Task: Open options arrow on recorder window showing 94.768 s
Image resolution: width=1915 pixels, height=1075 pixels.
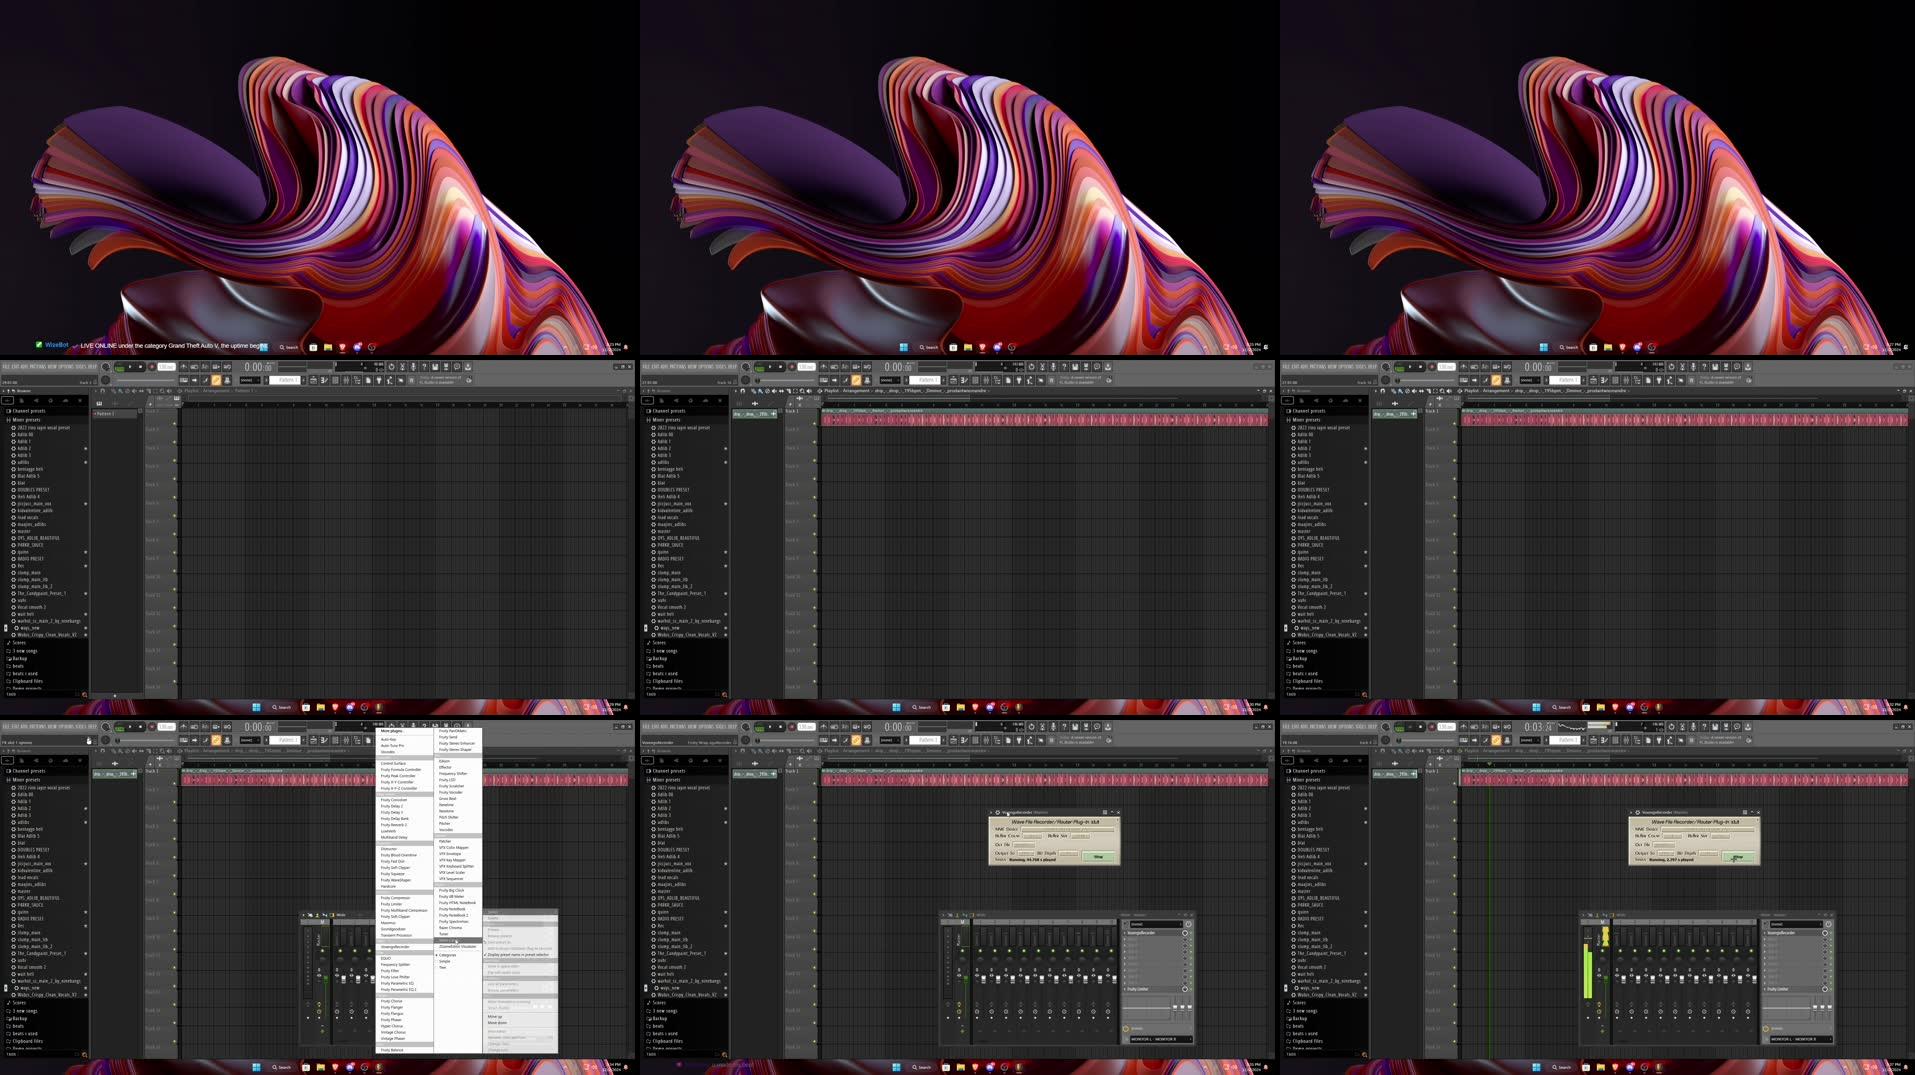Action: 991,812
